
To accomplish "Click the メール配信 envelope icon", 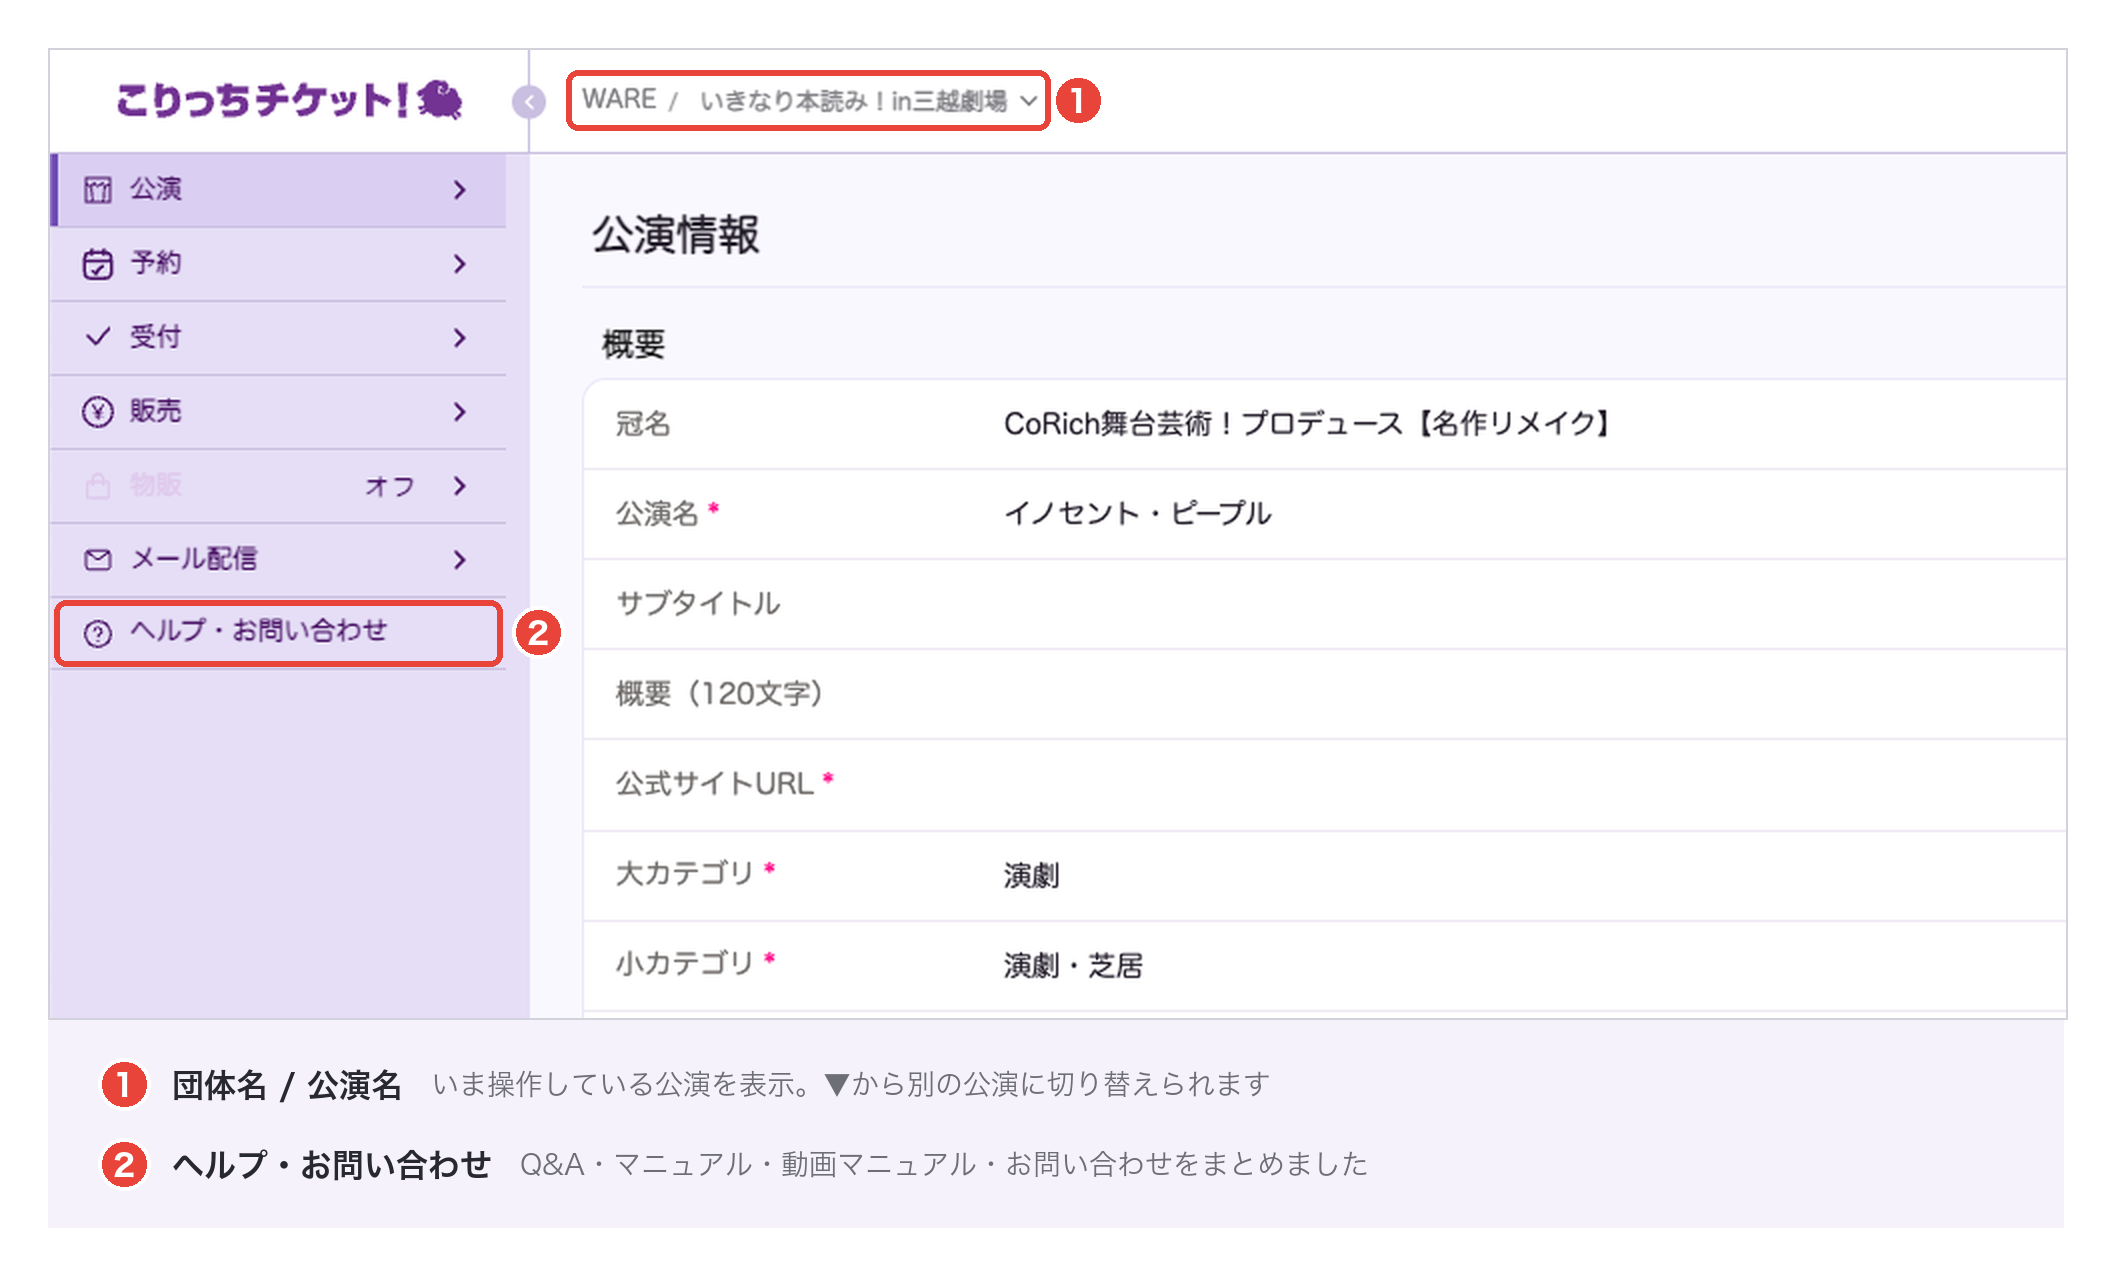I will [97, 559].
